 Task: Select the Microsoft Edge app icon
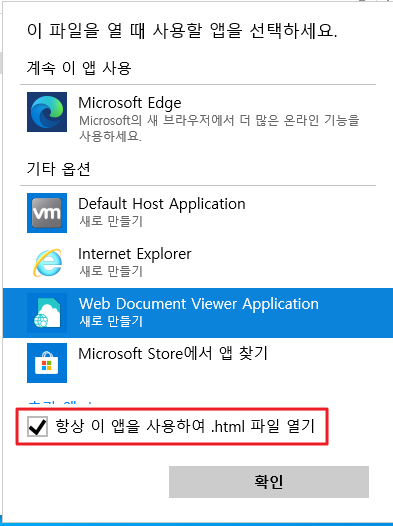pyautogui.click(x=47, y=112)
